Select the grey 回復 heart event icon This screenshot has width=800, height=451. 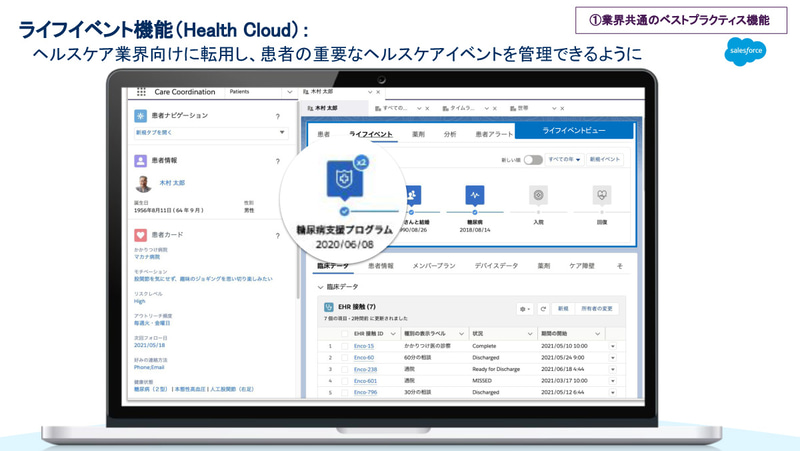(x=602, y=194)
